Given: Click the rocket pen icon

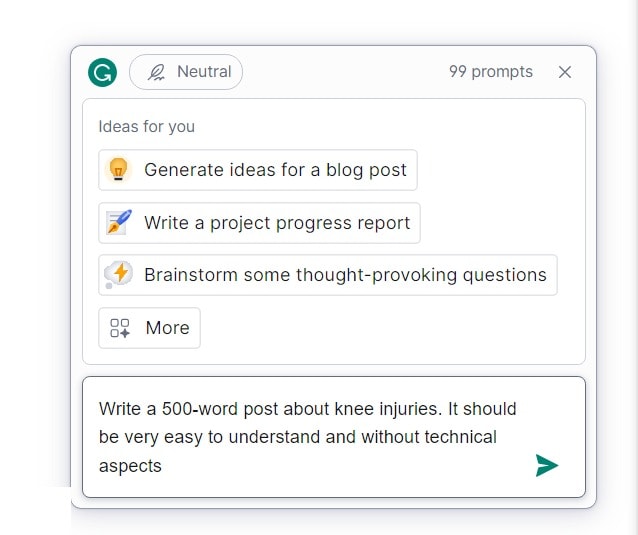Looking at the screenshot, I should click(119, 223).
